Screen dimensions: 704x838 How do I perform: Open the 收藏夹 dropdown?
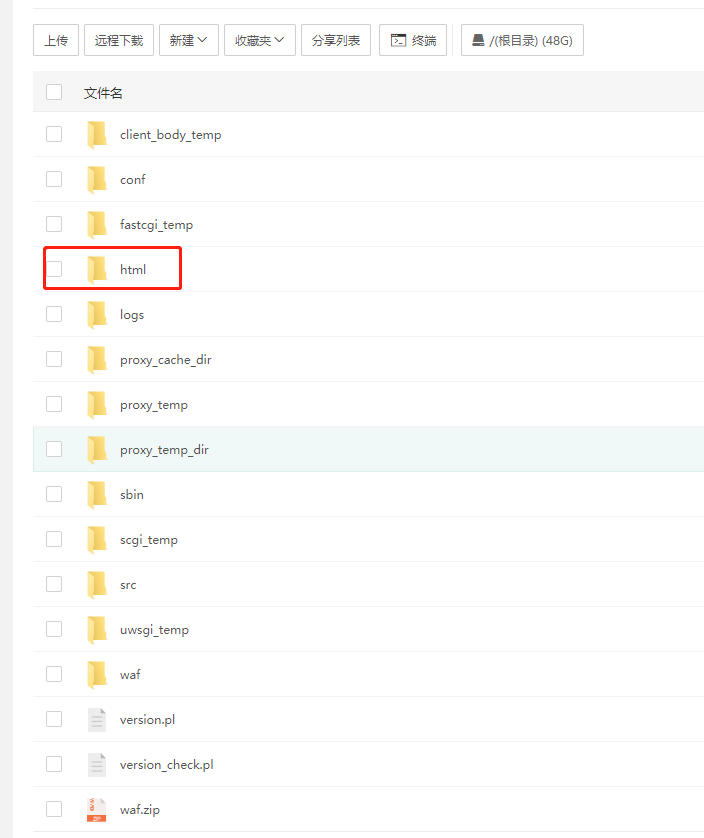(259, 40)
